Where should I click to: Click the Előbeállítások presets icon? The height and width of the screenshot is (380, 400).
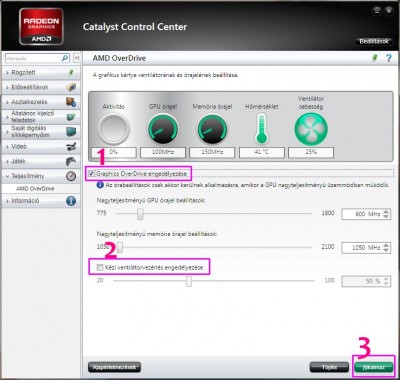click(x=71, y=87)
